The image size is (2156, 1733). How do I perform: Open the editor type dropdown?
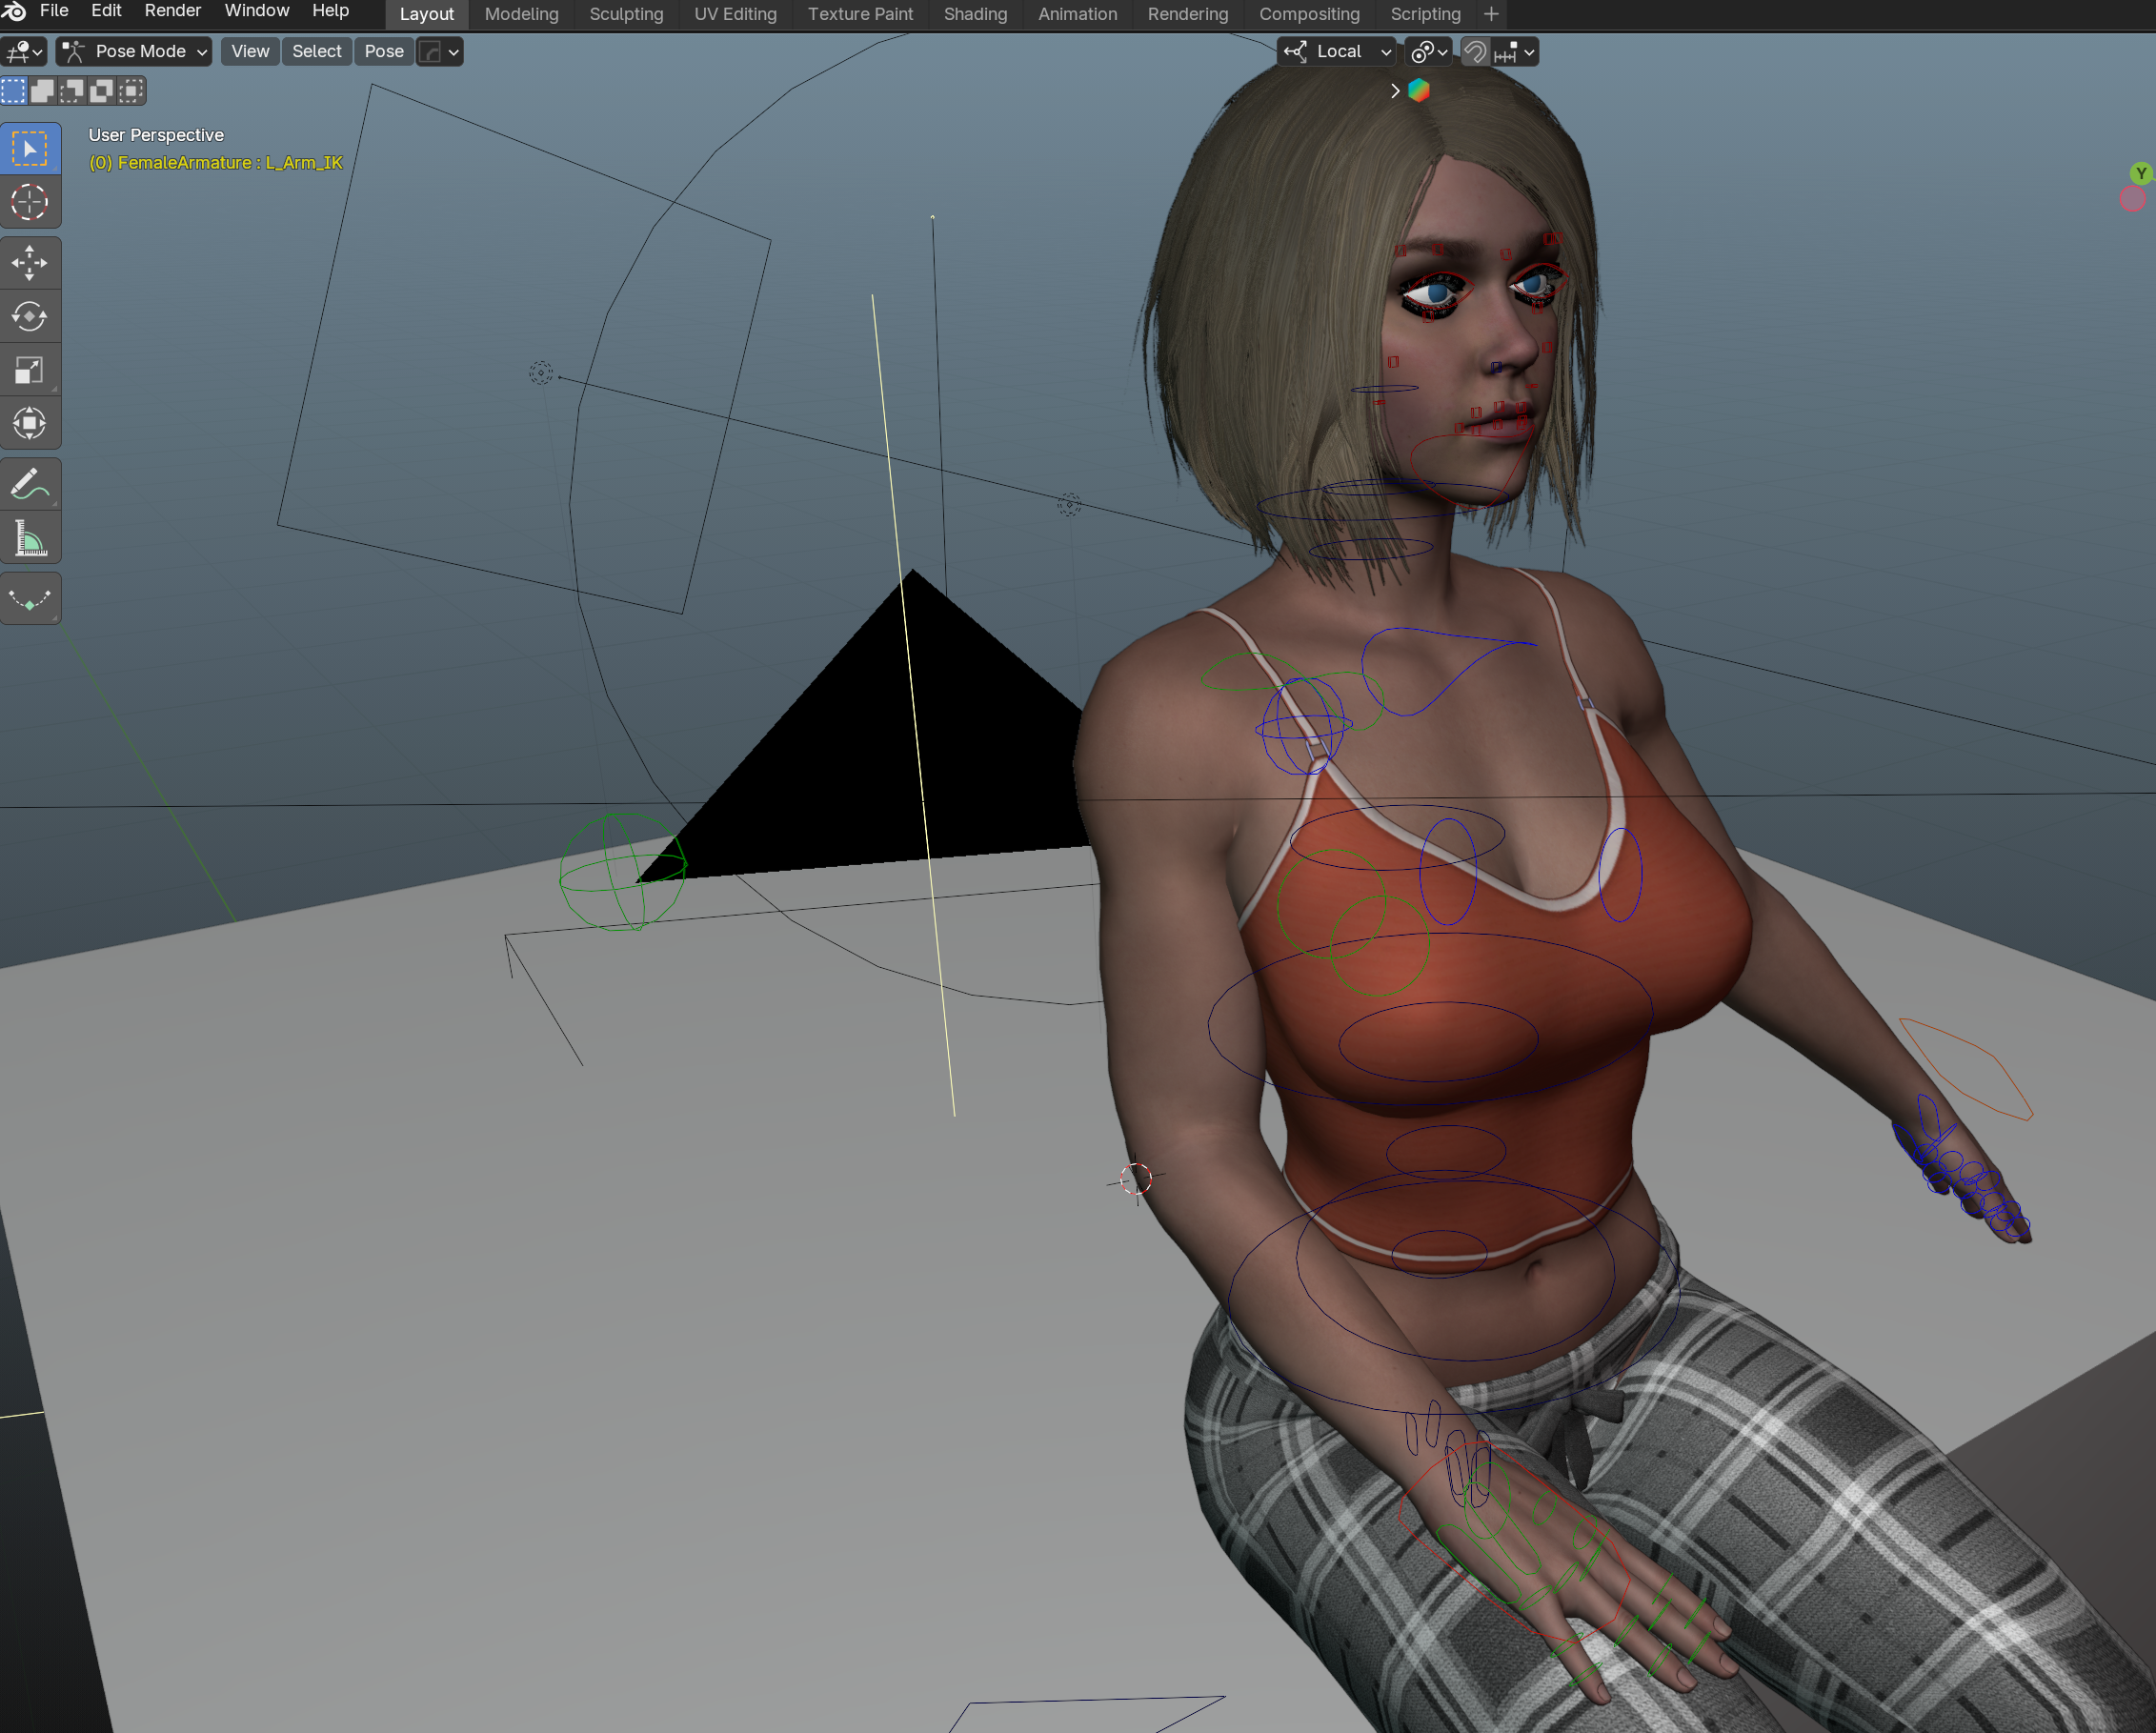pos(24,51)
